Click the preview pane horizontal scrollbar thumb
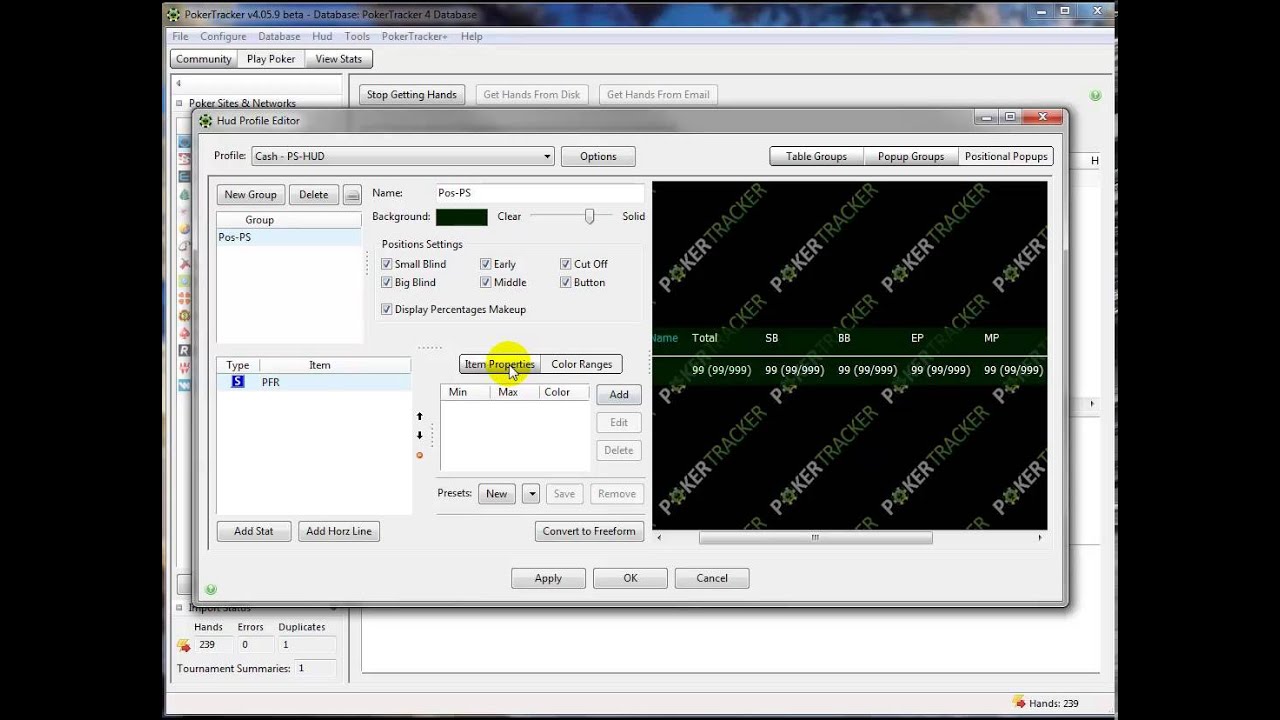 click(x=815, y=537)
